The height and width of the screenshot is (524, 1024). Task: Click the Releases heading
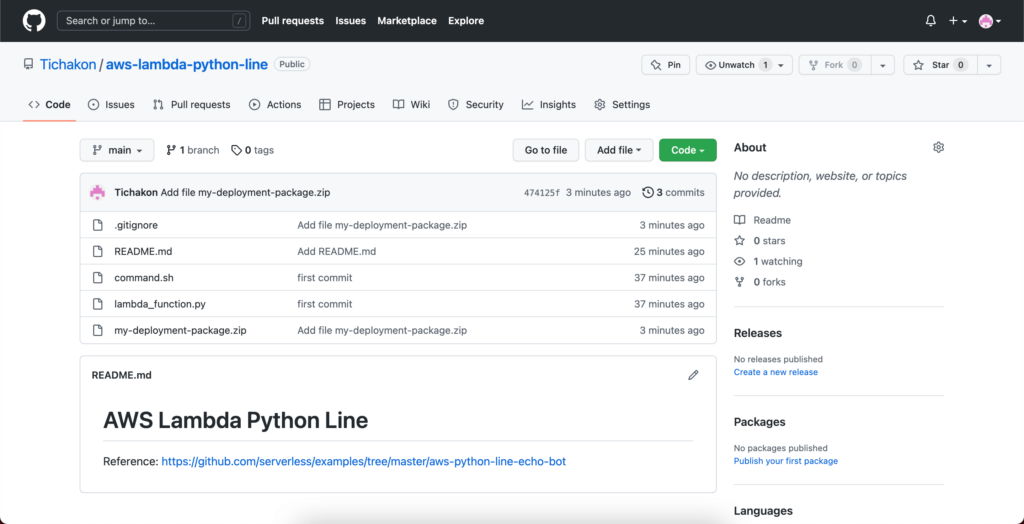click(x=758, y=333)
